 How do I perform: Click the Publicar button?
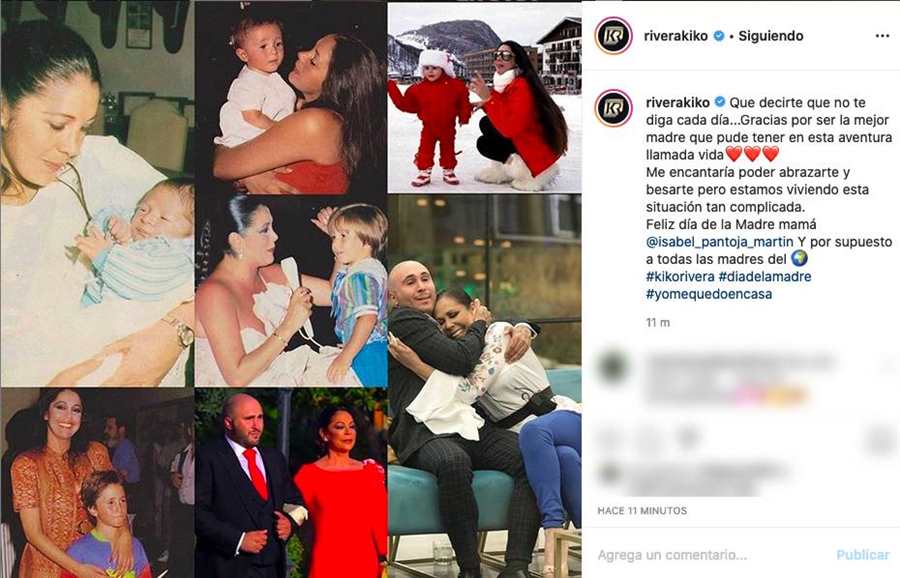[863, 554]
